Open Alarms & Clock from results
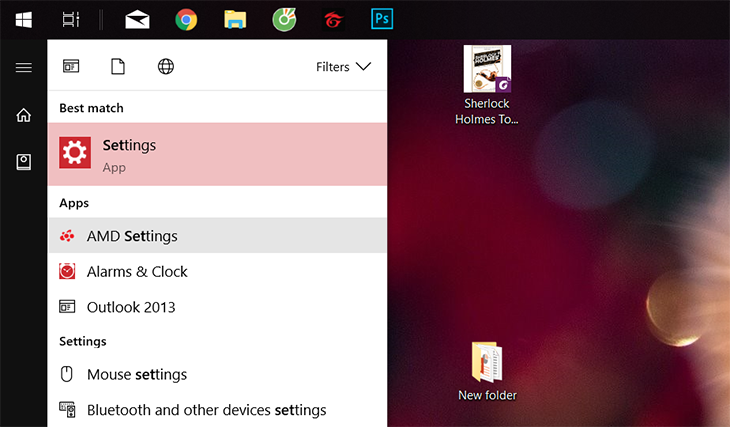730x427 pixels. (x=217, y=271)
